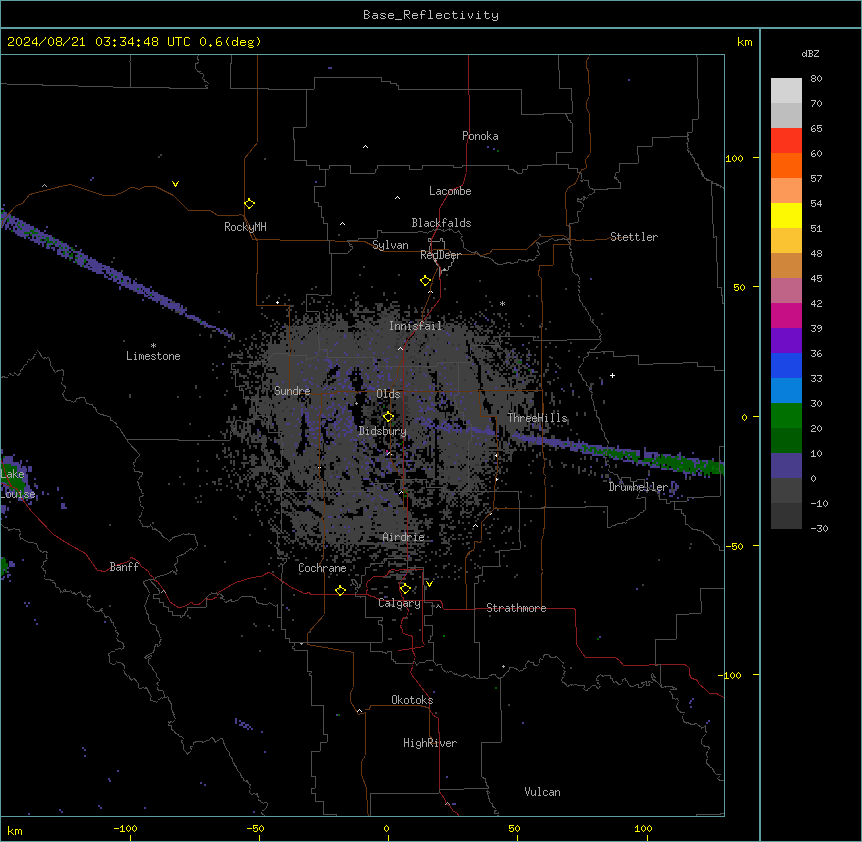Select the pink 45-42 dBZ legend swatch
Image resolution: width=862 pixels, height=842 pixels.
click(x=786, y=291)
